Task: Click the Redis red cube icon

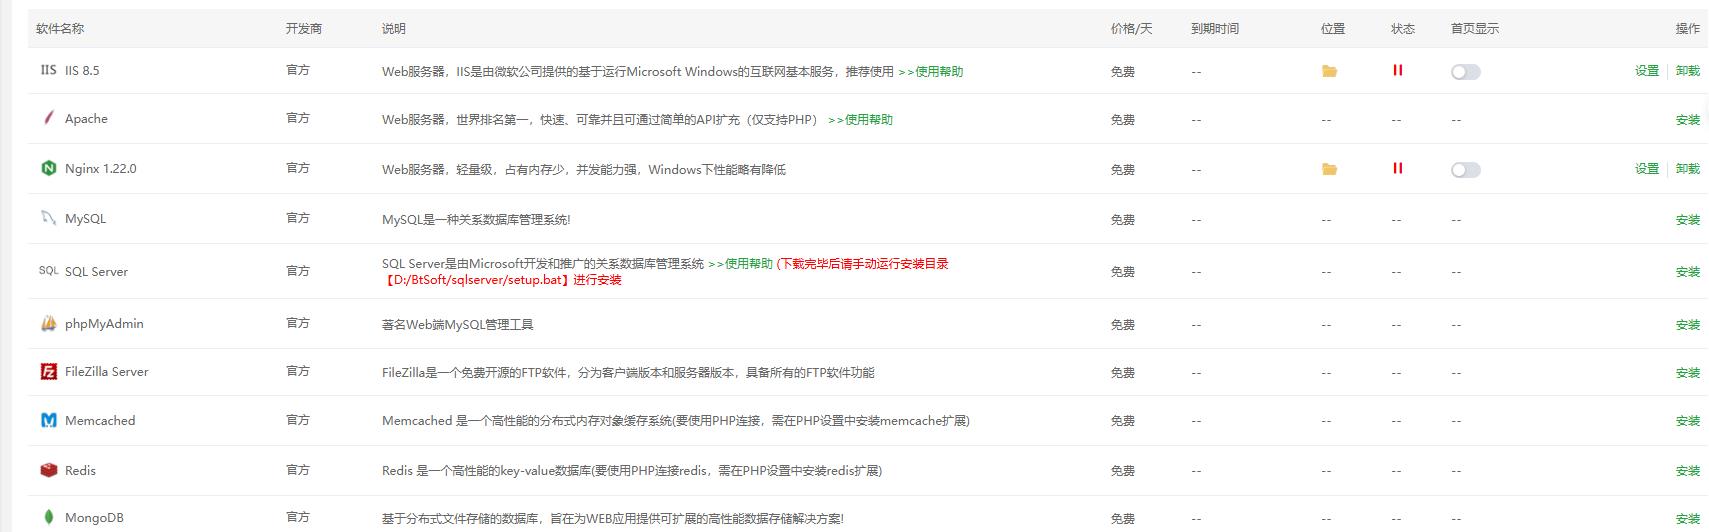Action: [x=48, y=470]
